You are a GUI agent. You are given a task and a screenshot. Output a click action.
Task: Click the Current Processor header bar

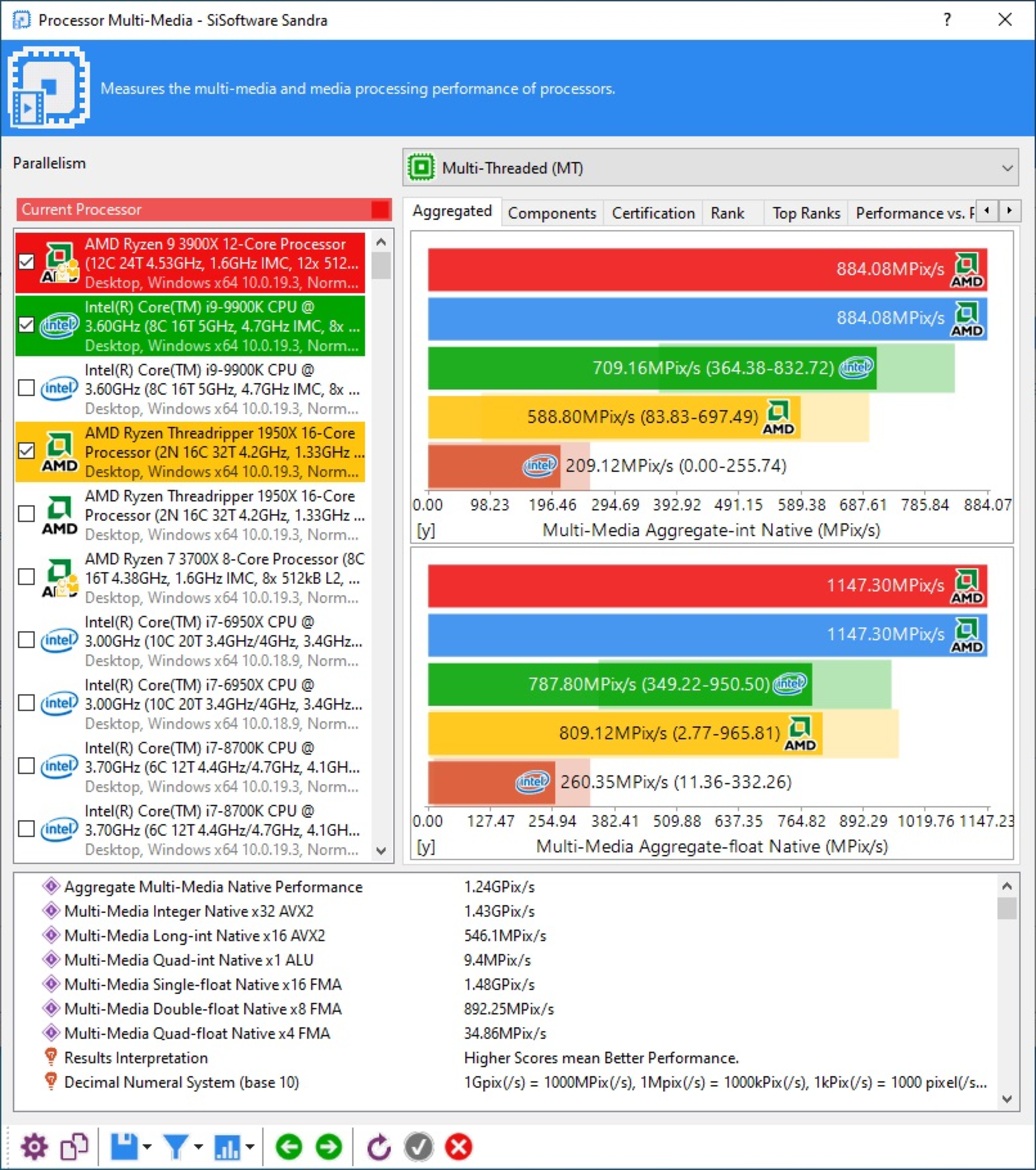coord(204,209)
